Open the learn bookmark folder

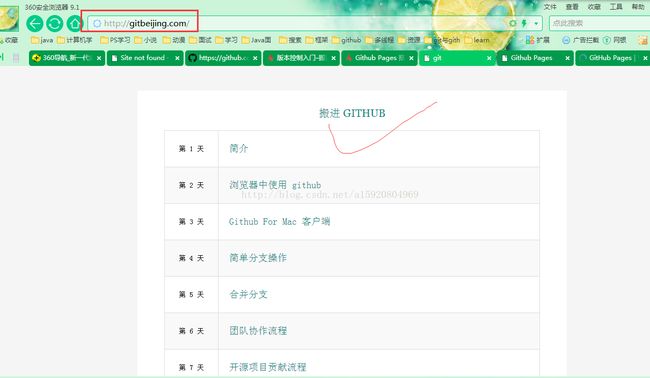coord(477,40)
